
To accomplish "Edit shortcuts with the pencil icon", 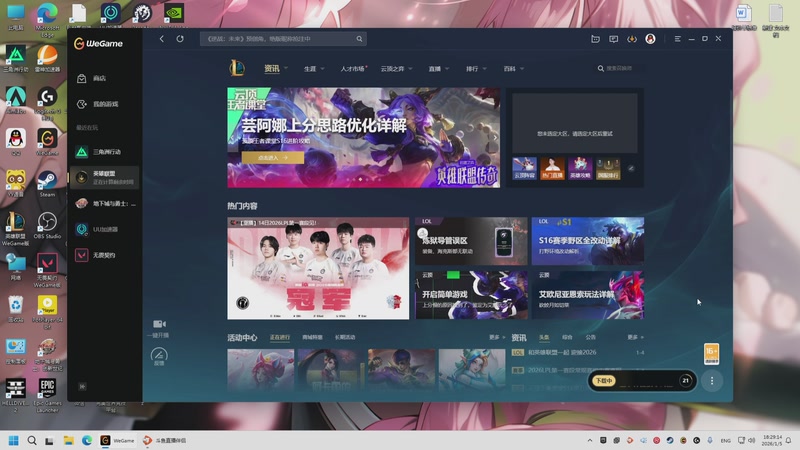I will 631,168.
